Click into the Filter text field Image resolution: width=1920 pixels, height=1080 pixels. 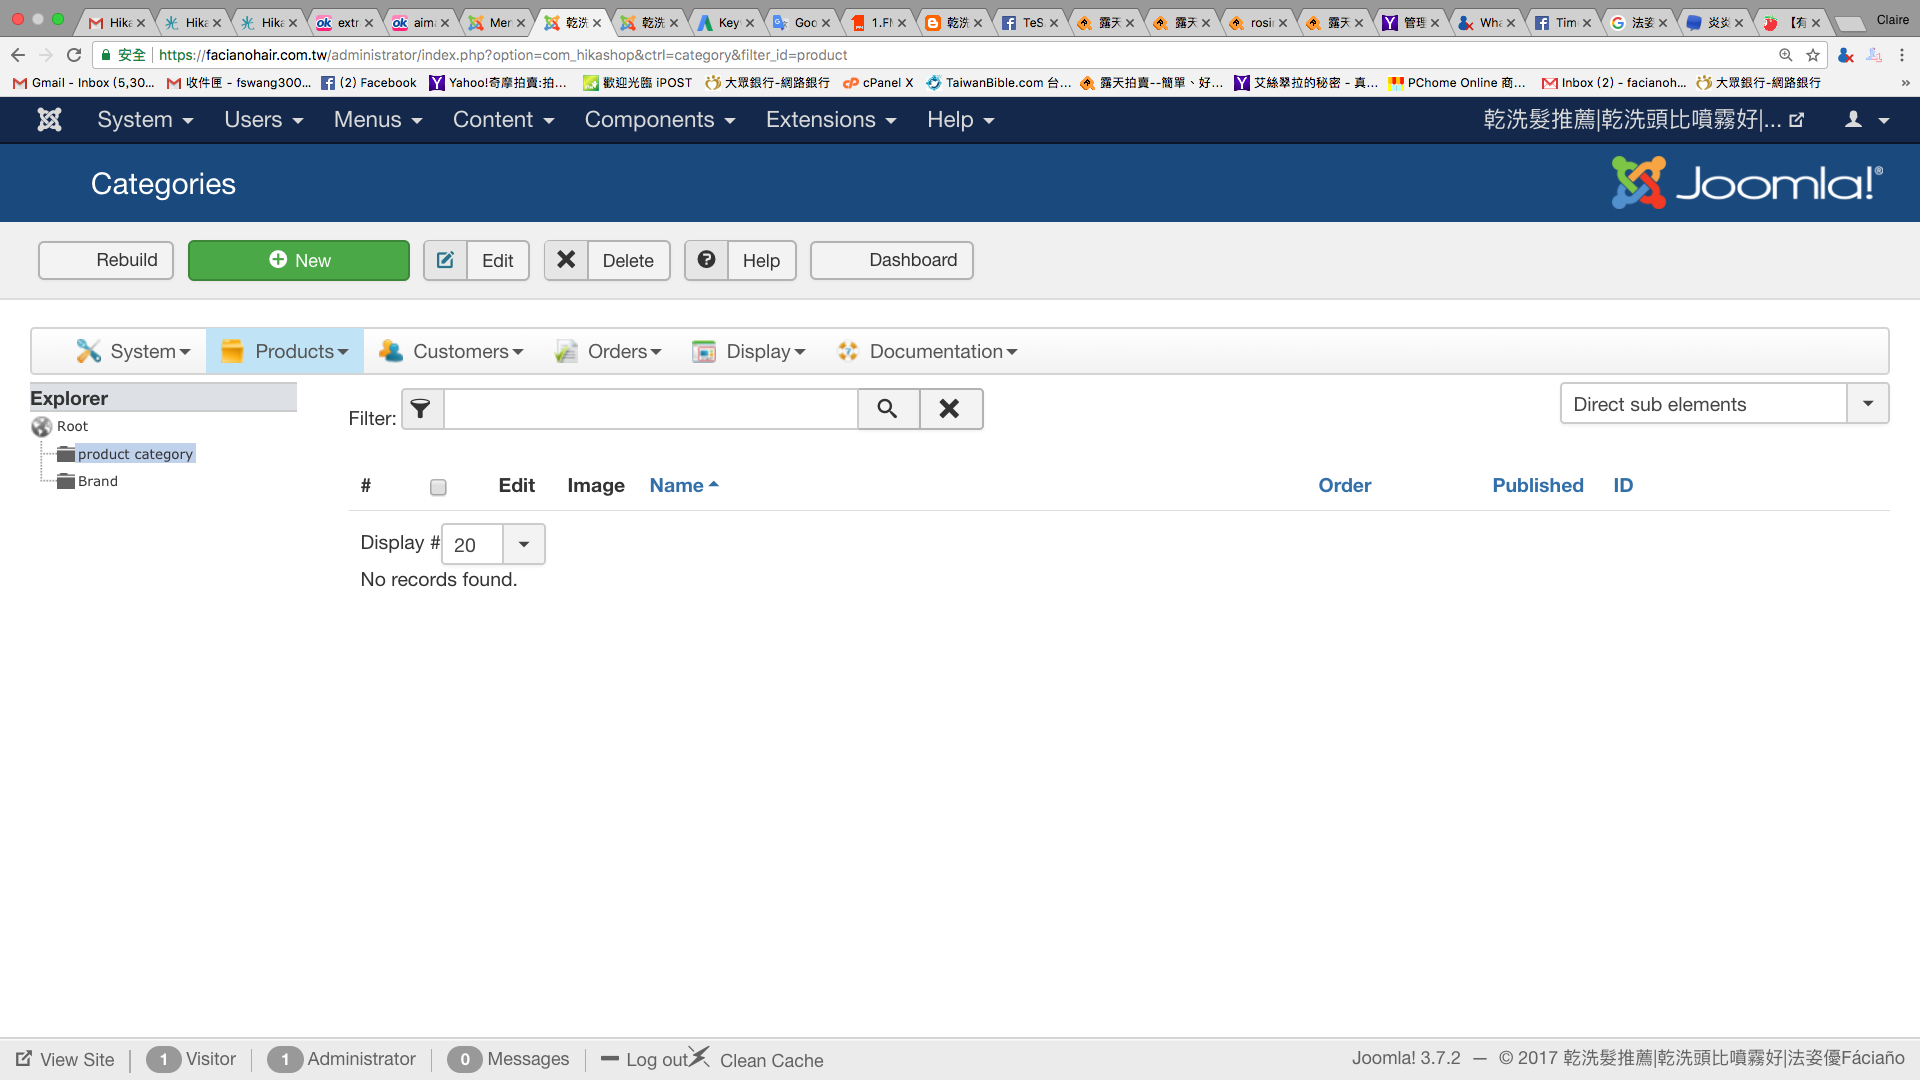point(650,409)
